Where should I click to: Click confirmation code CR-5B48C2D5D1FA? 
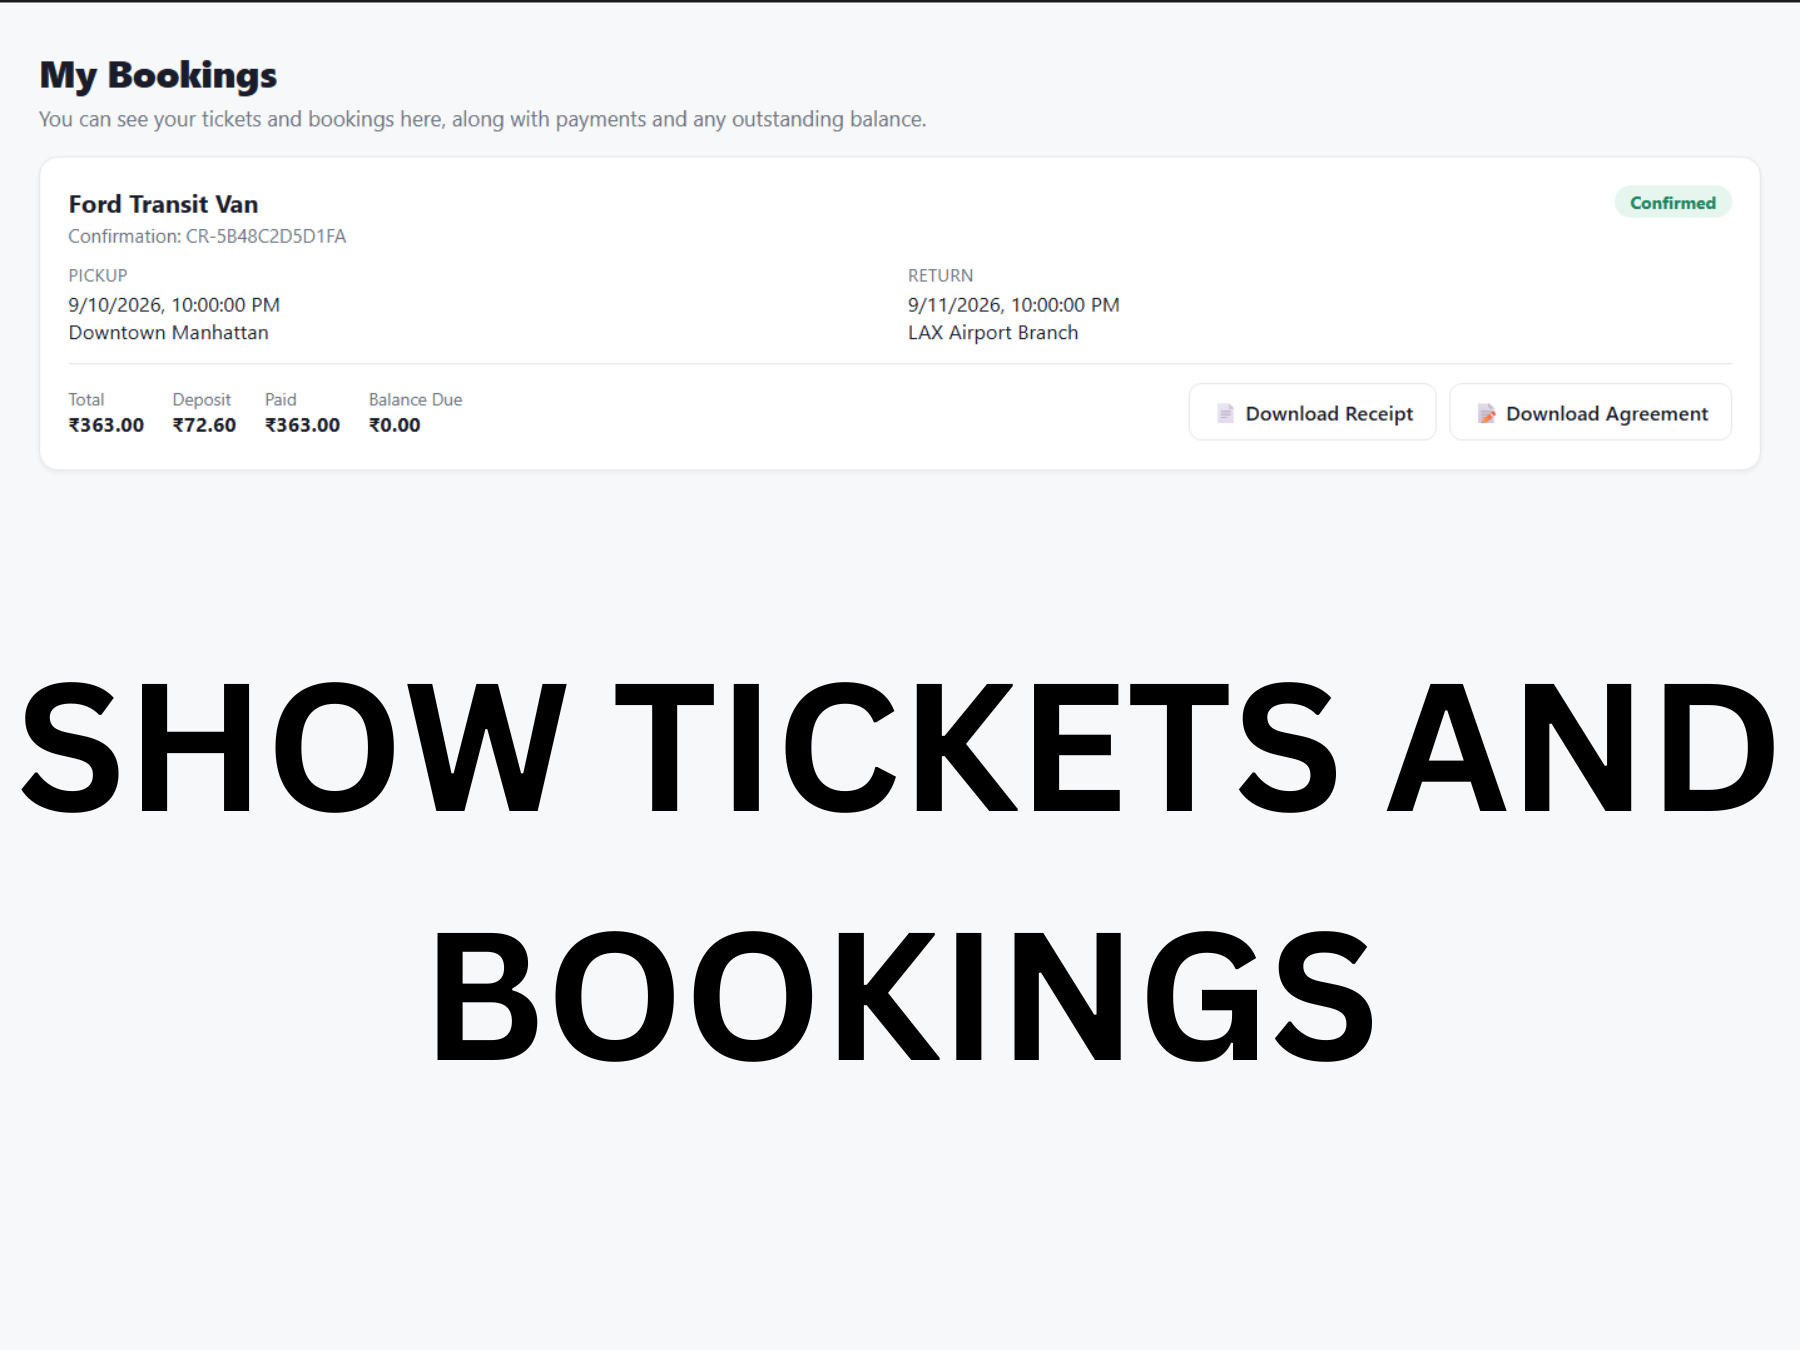point(266,236)
